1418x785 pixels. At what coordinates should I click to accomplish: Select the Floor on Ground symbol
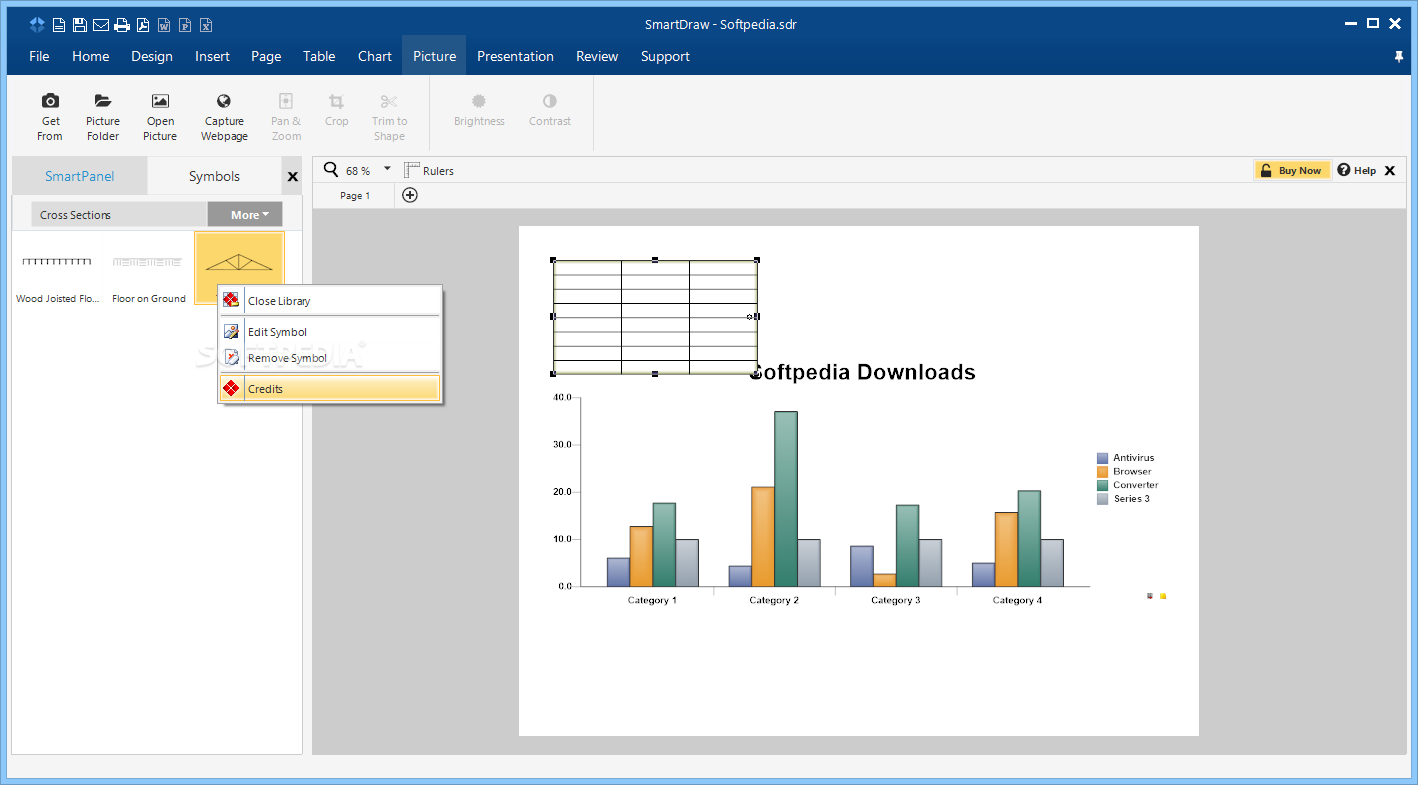tap(148, 268)
